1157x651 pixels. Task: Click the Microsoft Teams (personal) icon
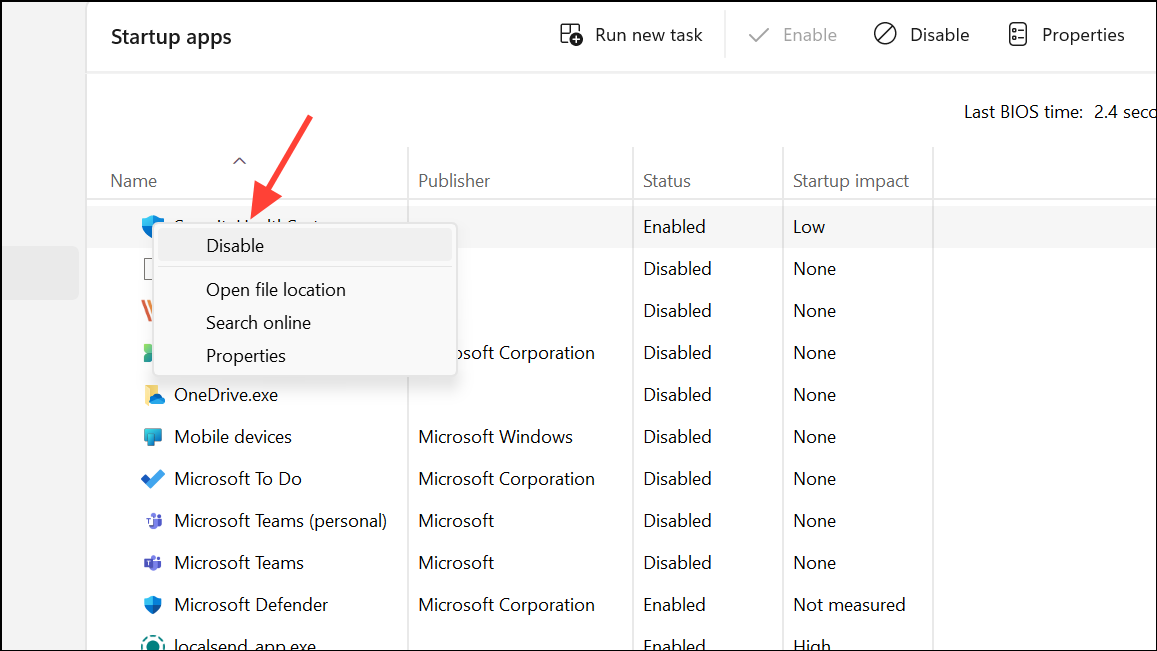point(153,521)
